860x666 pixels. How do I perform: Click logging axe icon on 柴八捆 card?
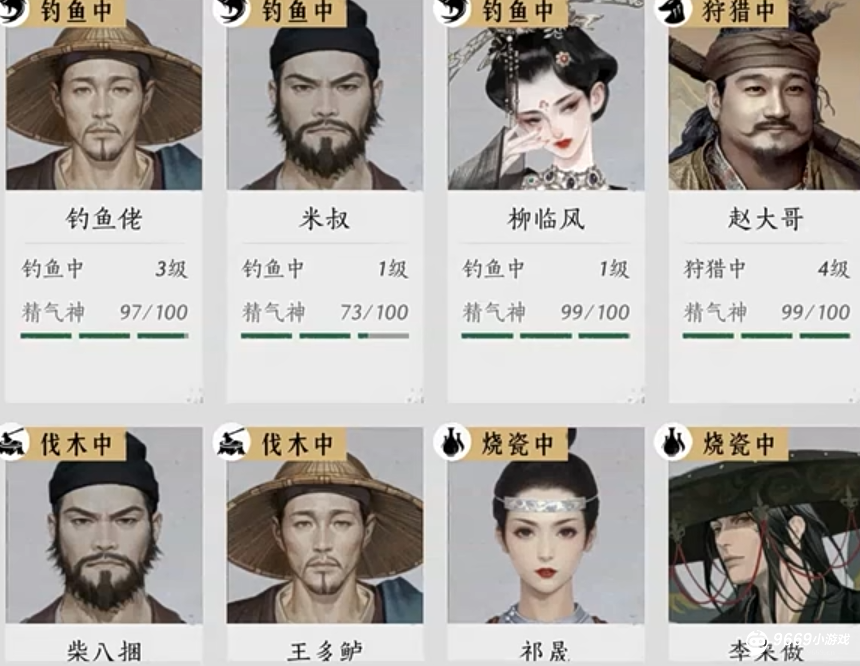(x=14, y=442)
